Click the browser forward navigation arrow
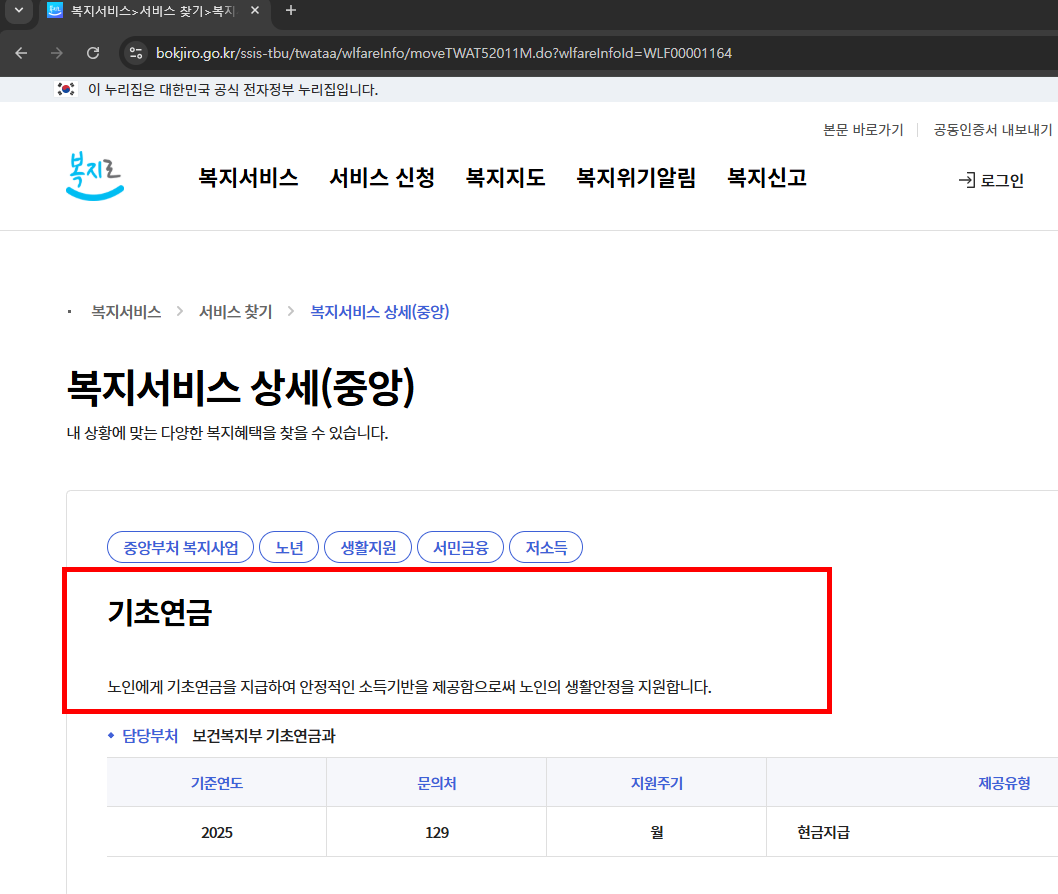The width and height of the screenshot is (1058, 894). [57, 54]
